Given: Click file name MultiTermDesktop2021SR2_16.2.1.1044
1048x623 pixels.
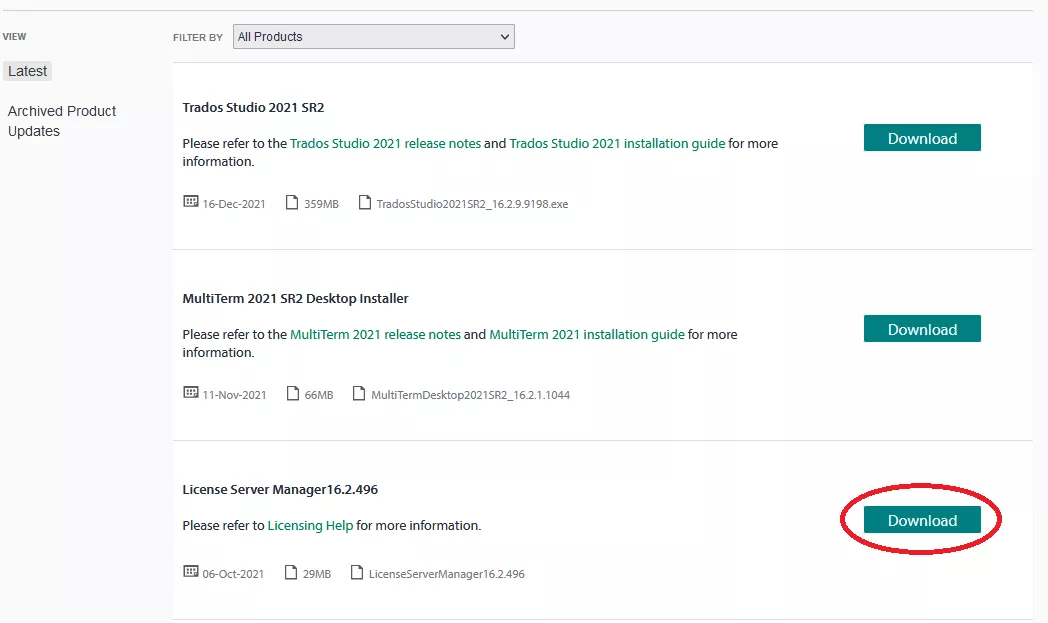Looking at the screenshot, I should 471,395.
